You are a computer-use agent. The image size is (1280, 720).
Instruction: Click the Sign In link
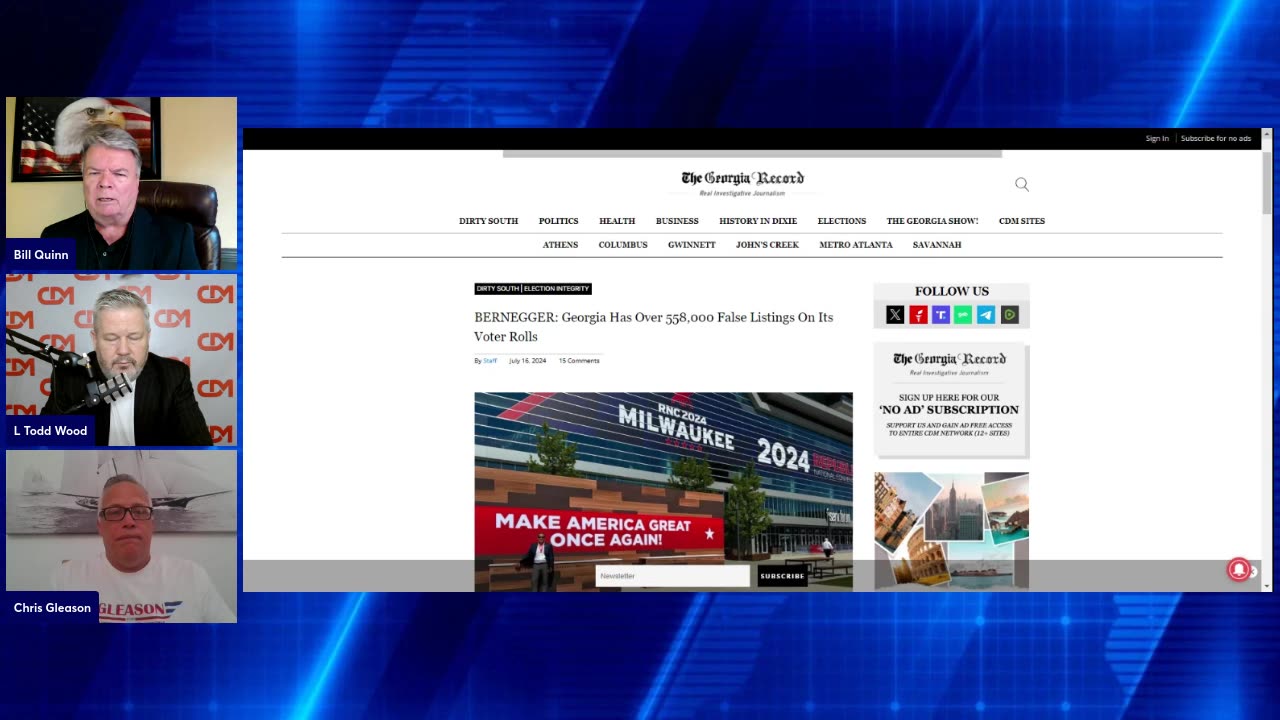[x=1156, y=139]
